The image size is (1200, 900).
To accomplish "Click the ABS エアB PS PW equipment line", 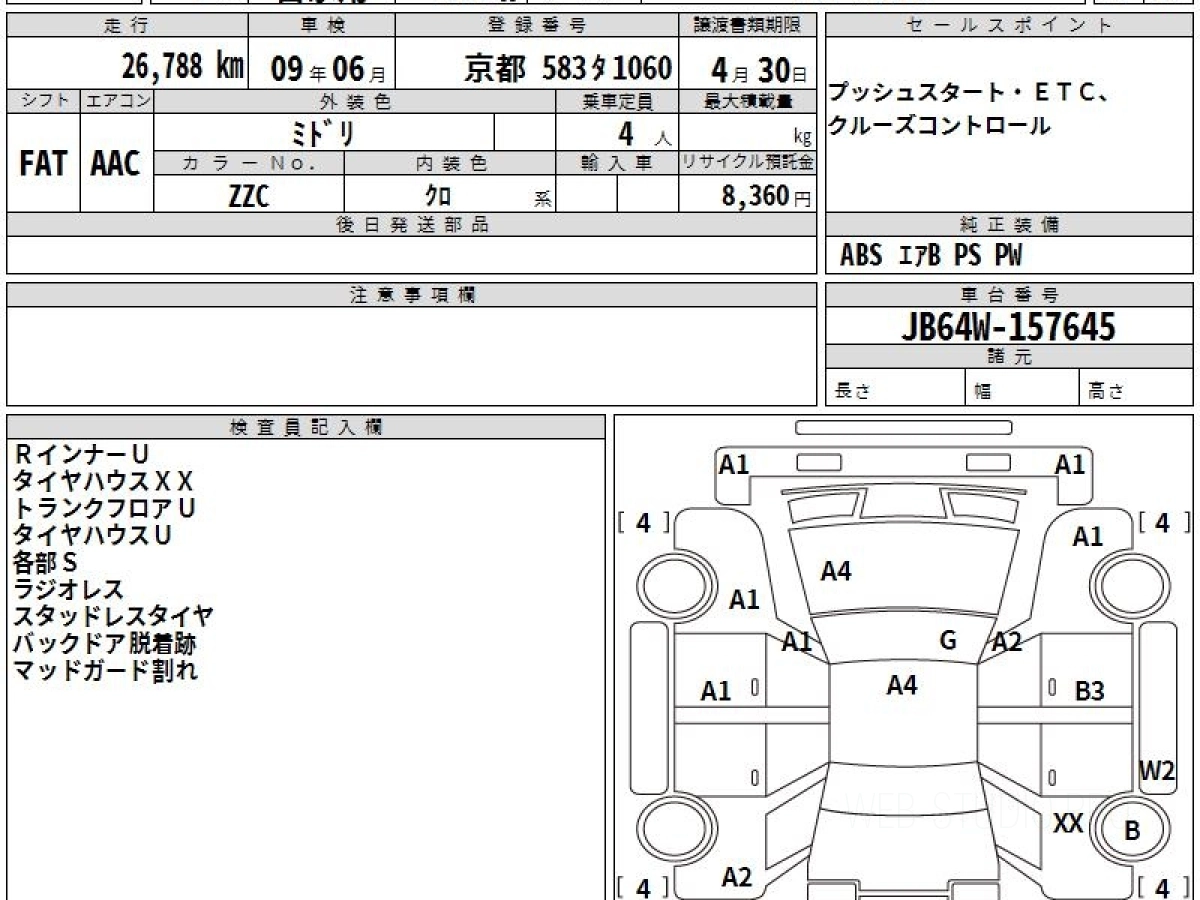I will click(x=931, y=257).
